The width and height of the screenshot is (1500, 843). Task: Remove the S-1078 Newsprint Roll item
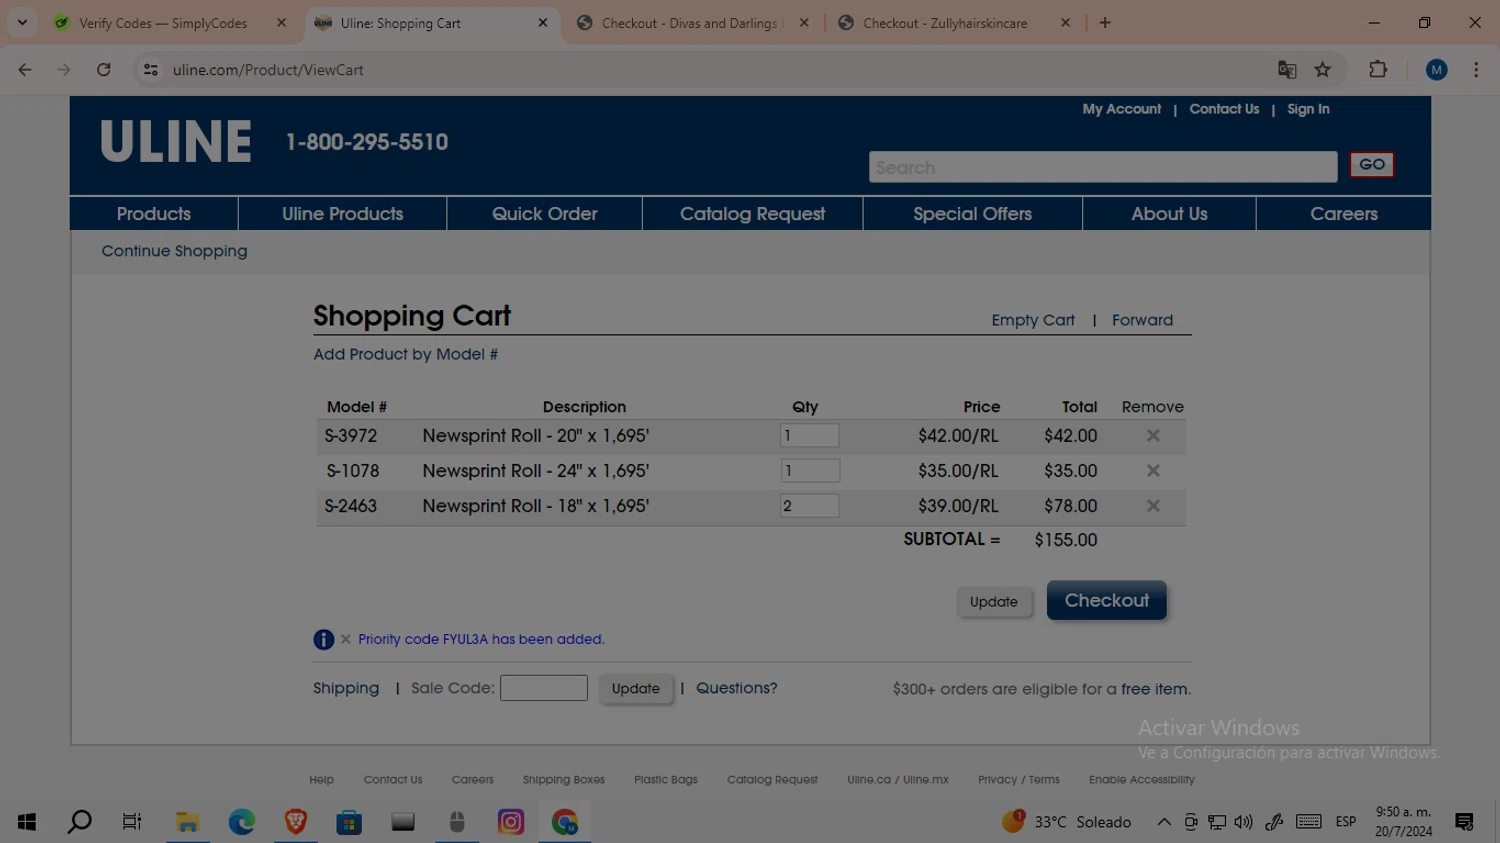1153,471
